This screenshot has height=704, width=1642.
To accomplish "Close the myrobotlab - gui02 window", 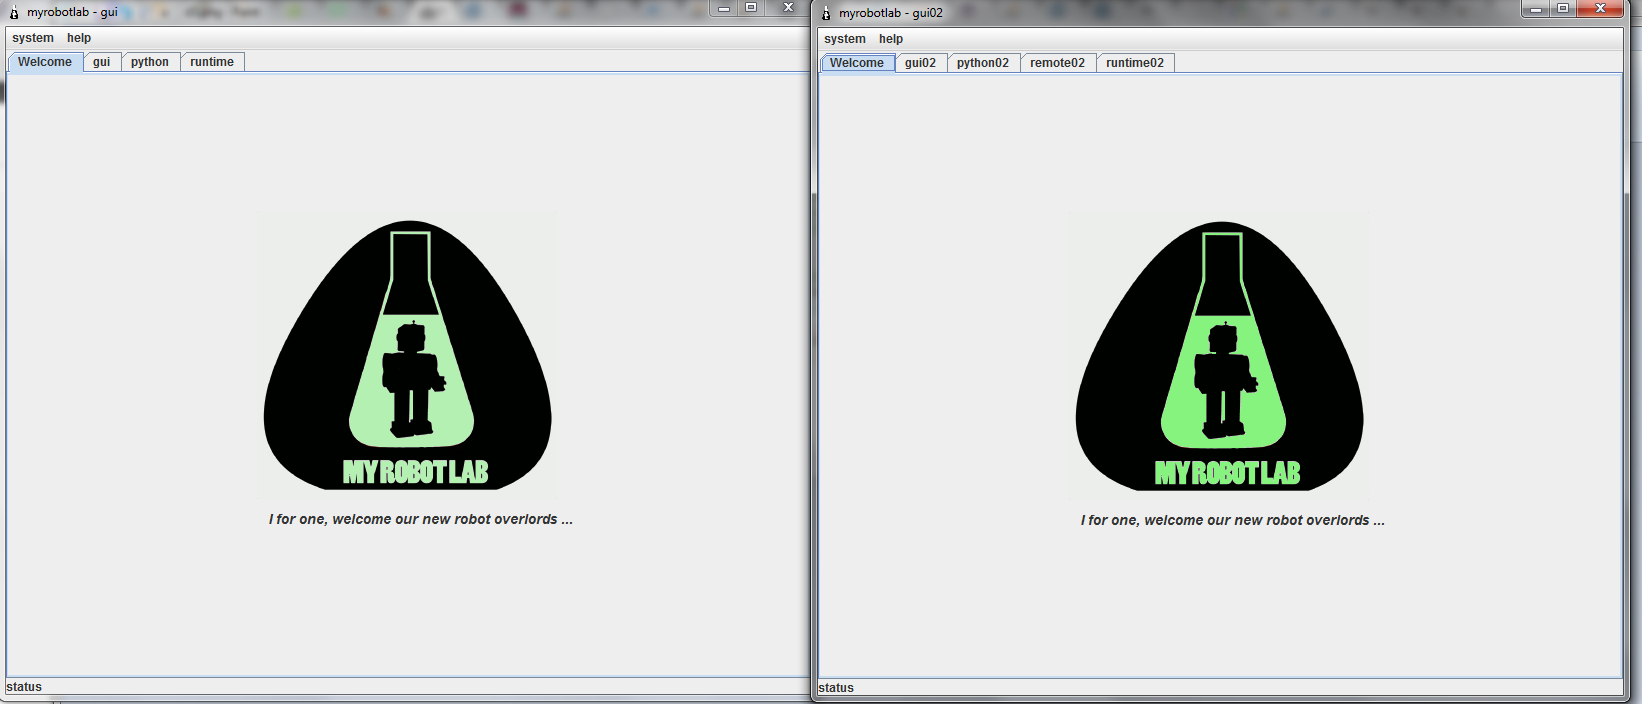I will (x=1600, y=9).
